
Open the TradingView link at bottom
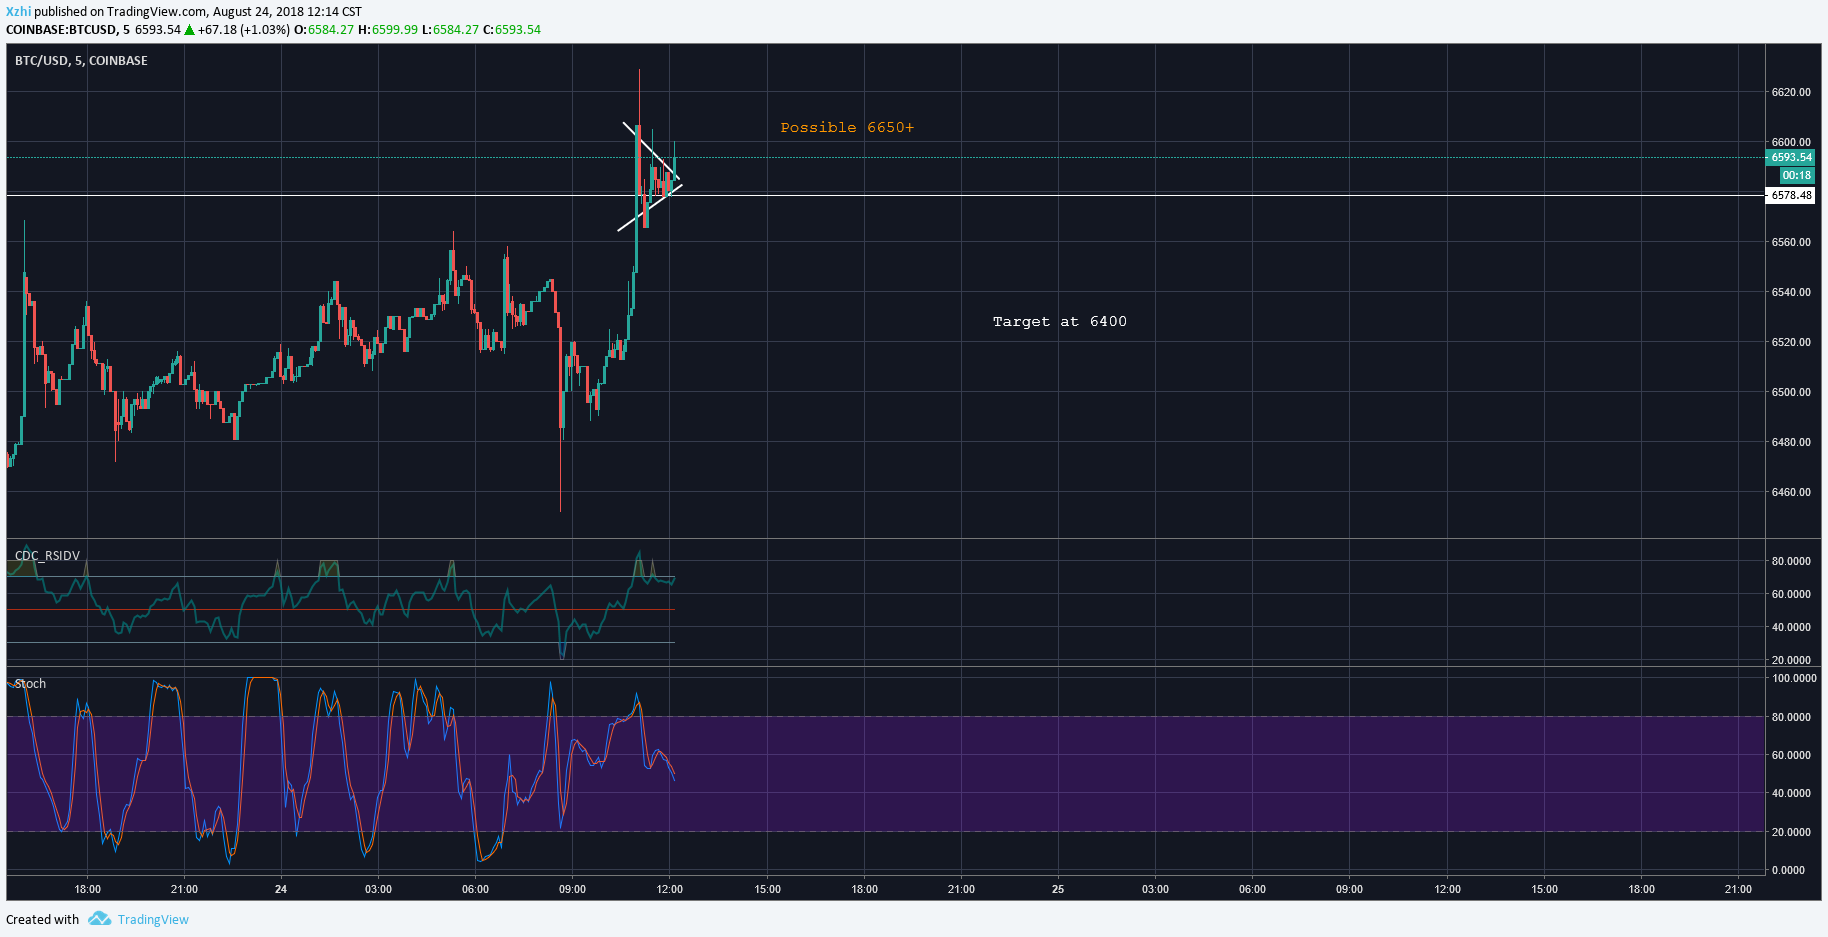tap(153, 920)
